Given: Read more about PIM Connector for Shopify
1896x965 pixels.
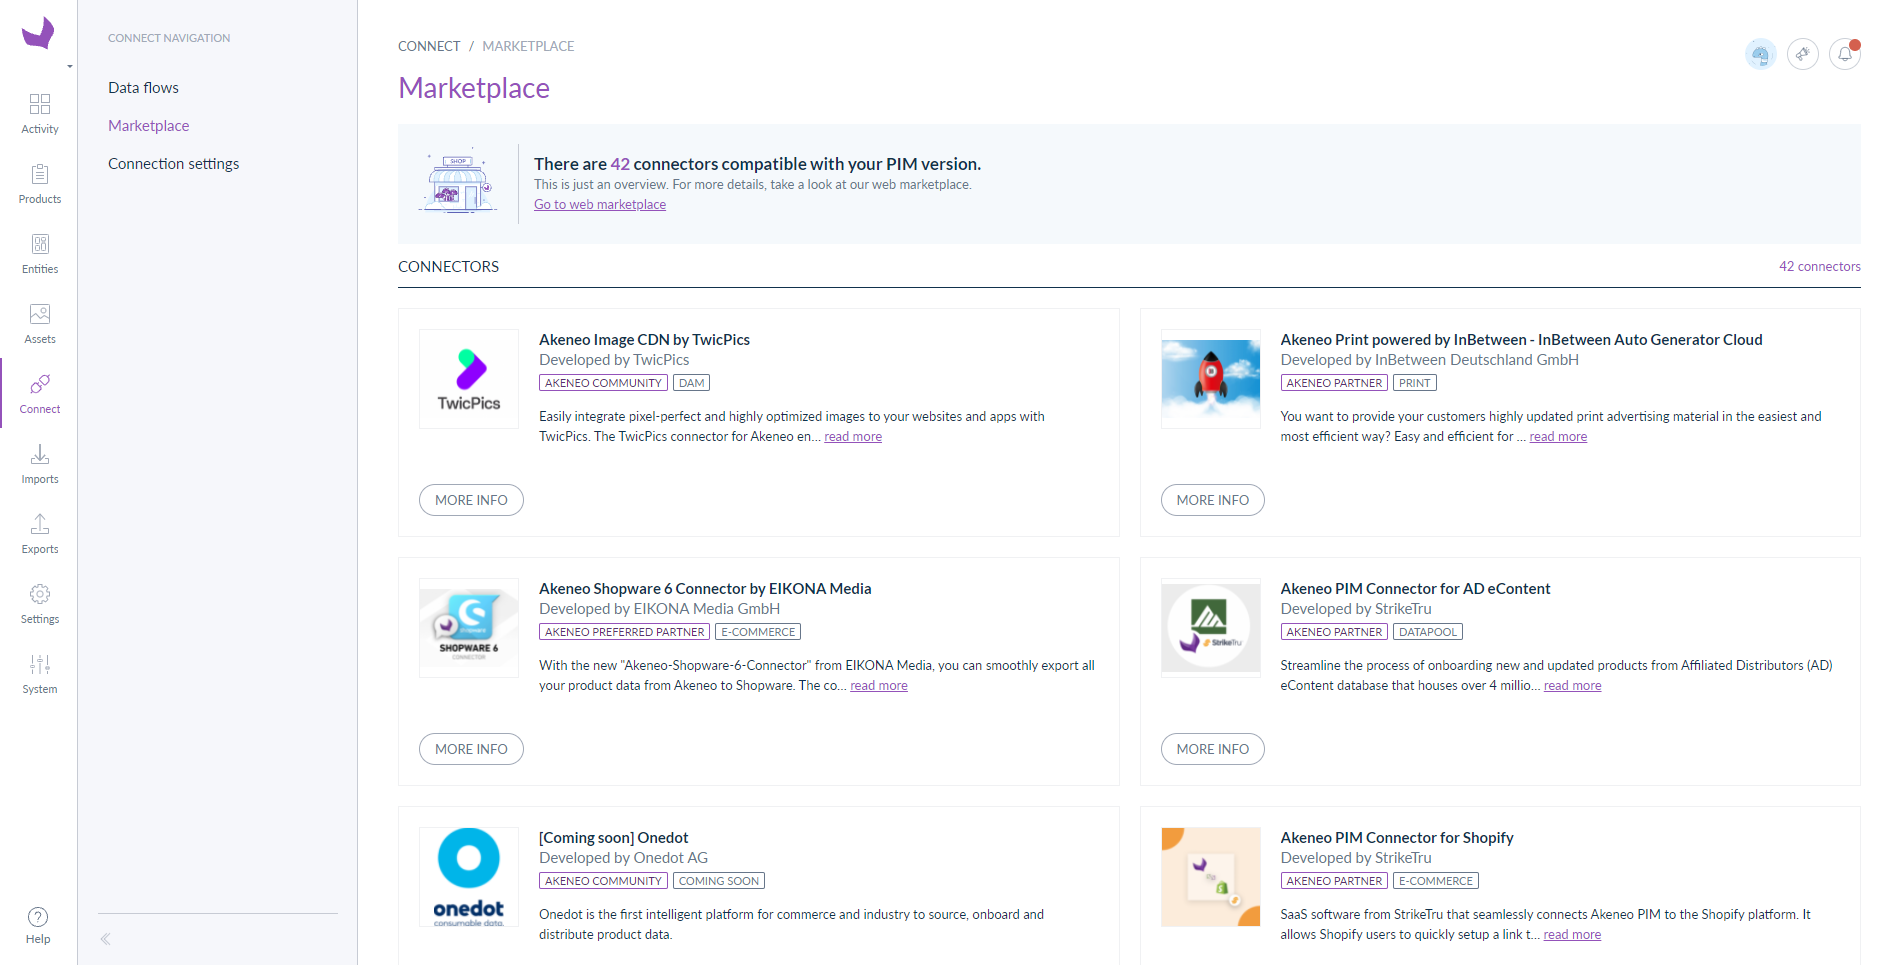Looking at the screenshot, I should pos(1572,935).
